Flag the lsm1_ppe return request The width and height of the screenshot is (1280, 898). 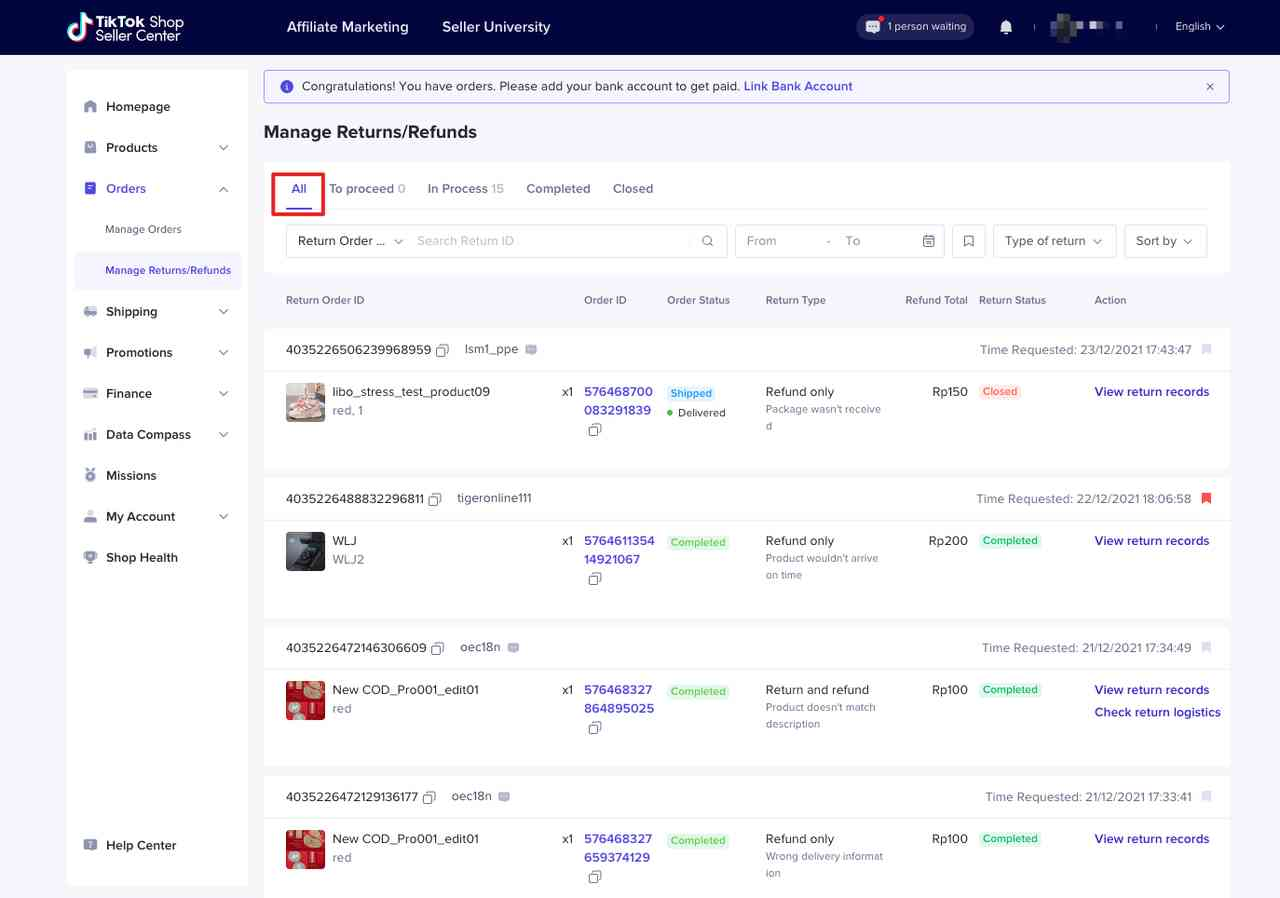tap(1206, 350)
